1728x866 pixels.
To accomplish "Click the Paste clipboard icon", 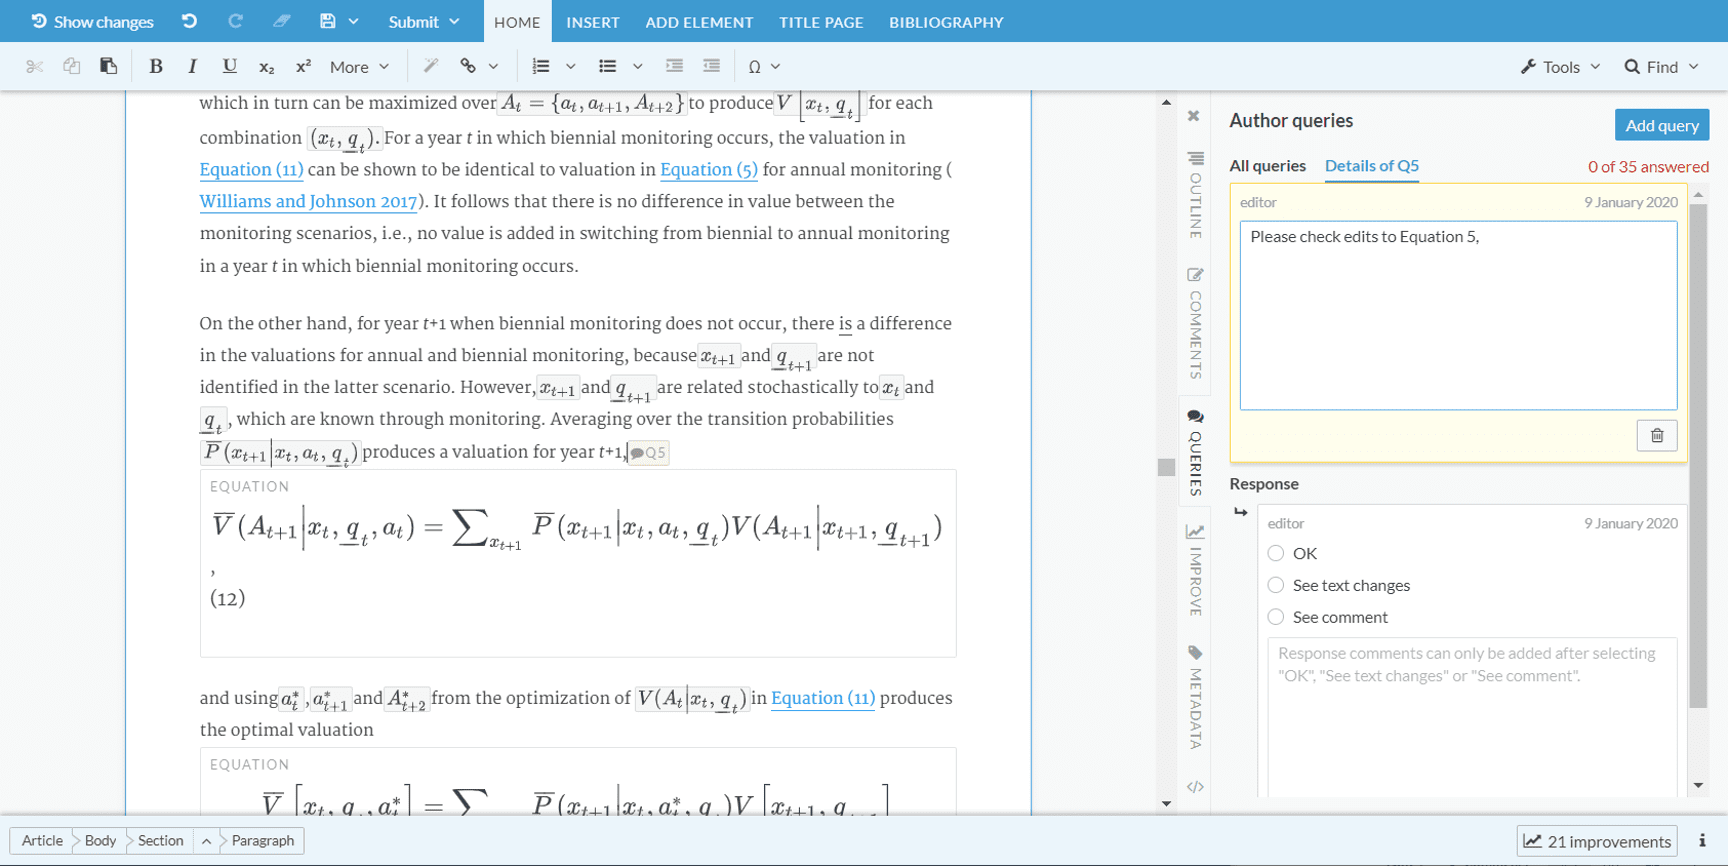I will coord(108,67).
